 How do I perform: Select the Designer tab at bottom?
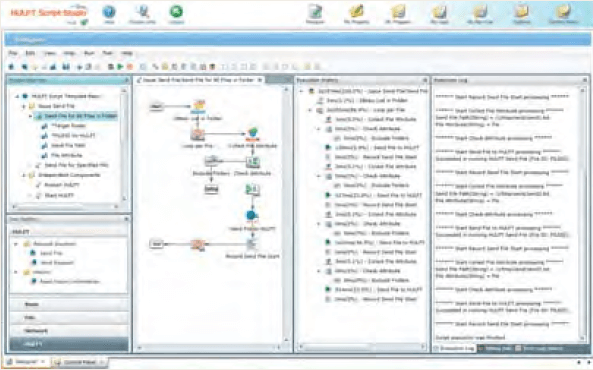point(26,362)
